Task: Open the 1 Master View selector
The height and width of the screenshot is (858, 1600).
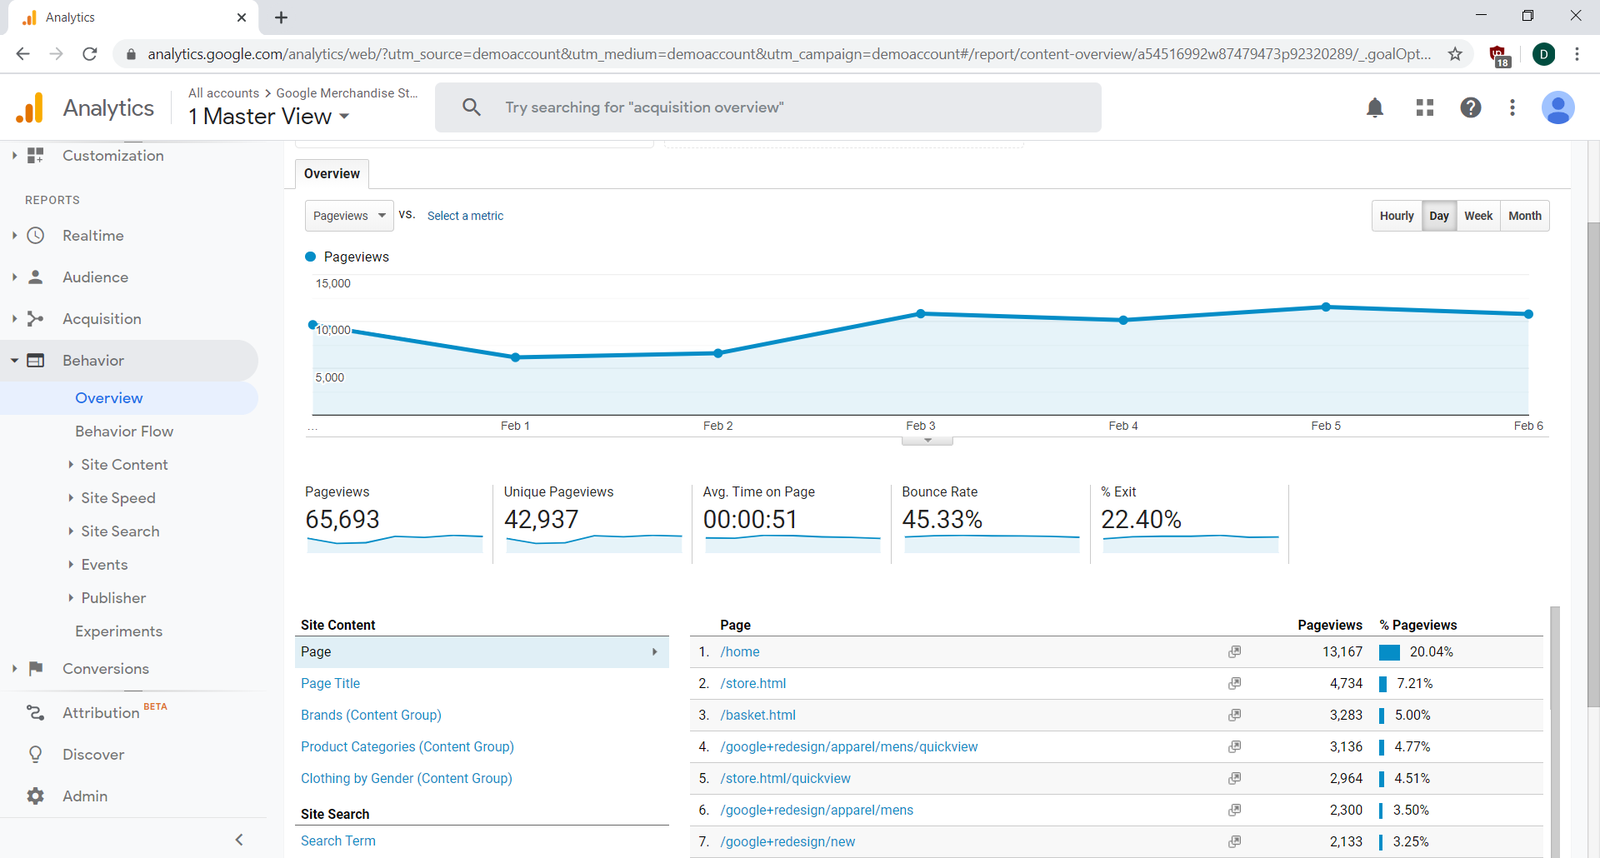Action: pyautogui.click(x=269, y=117)
